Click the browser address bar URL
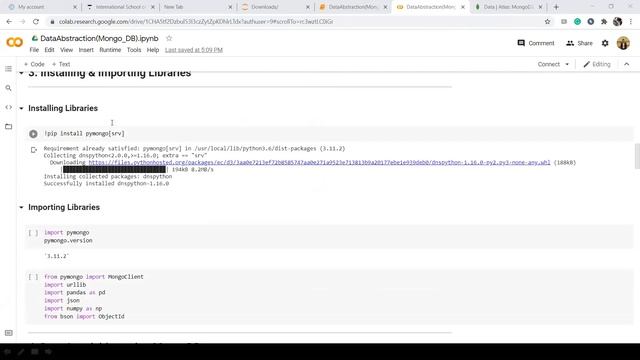 pyautogui.click(x=196, y=22)
